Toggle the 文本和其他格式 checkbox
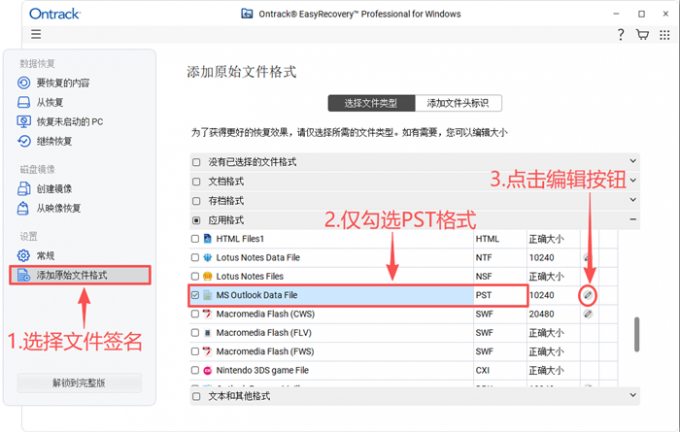Screen dimensions: 680x432 coord(196,396)
